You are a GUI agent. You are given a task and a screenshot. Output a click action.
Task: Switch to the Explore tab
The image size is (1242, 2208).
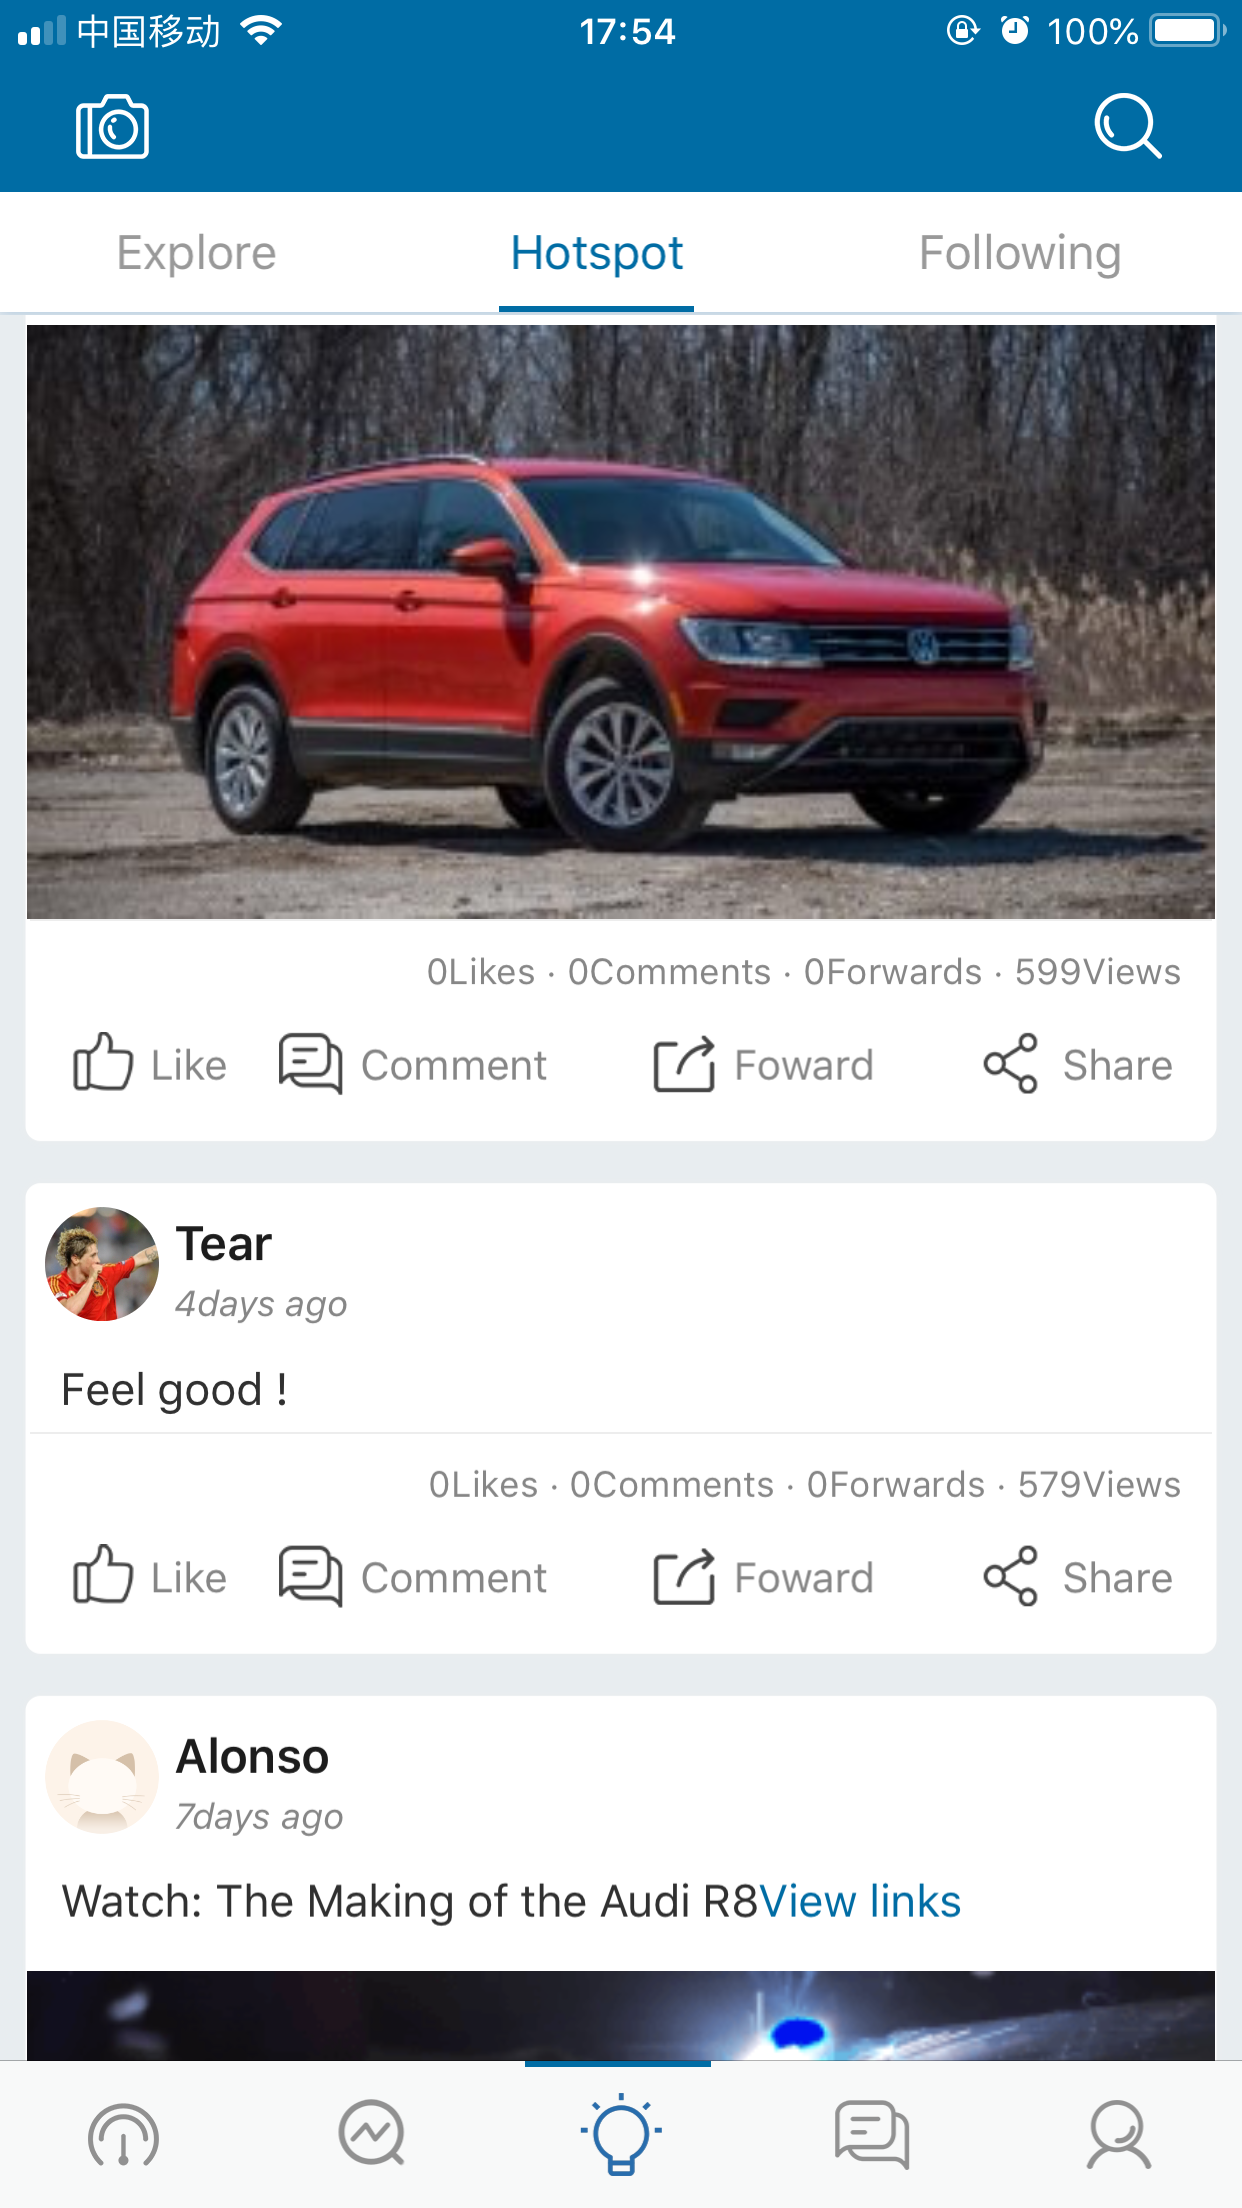tap(196, 253)
